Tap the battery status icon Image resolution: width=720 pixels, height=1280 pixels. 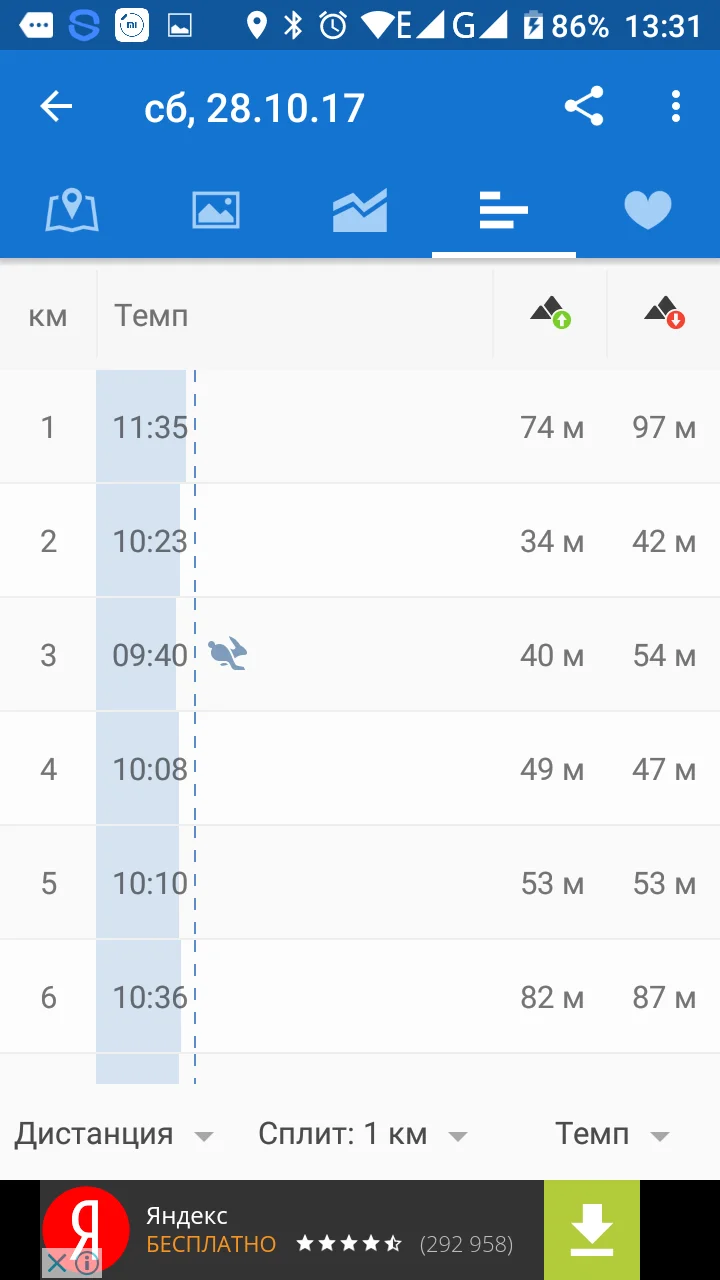click(534, 25)
